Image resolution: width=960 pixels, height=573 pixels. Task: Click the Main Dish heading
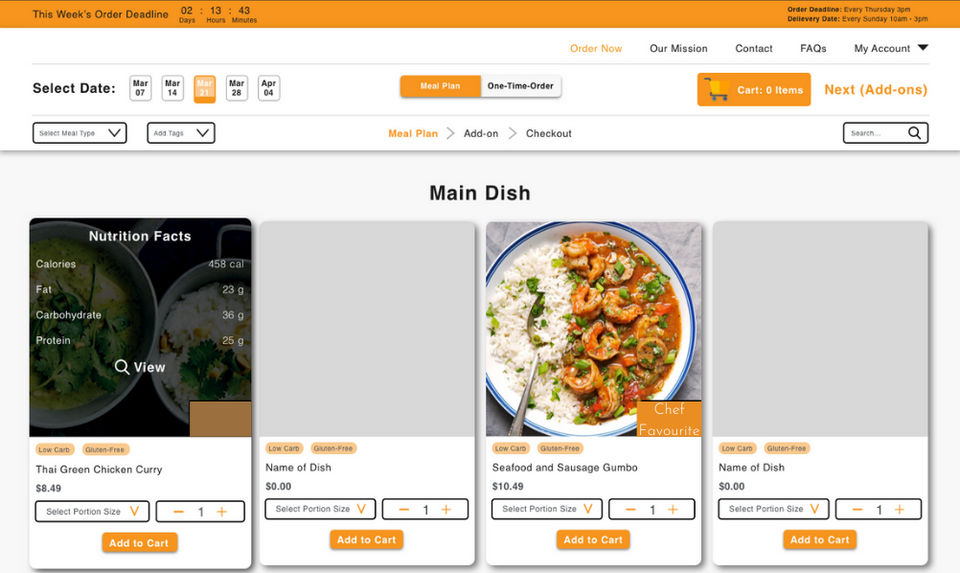click(x=479, y=193)
